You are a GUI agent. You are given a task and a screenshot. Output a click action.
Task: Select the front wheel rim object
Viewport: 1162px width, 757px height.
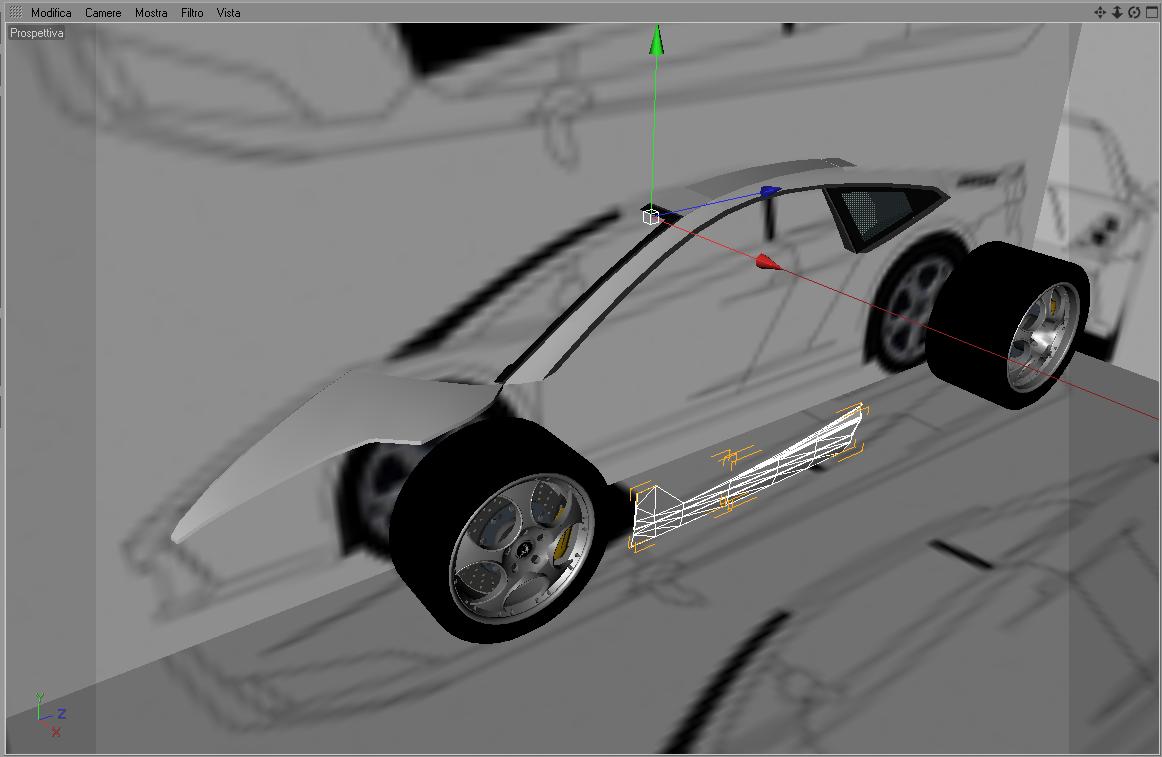pos(522,549)
